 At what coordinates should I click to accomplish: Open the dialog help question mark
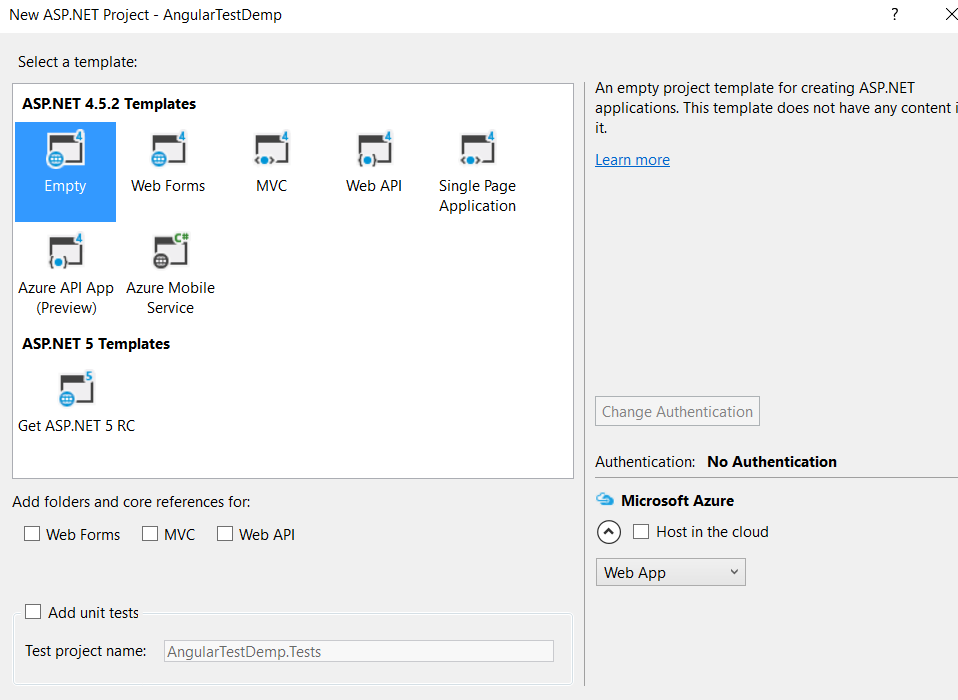(894, 14)
